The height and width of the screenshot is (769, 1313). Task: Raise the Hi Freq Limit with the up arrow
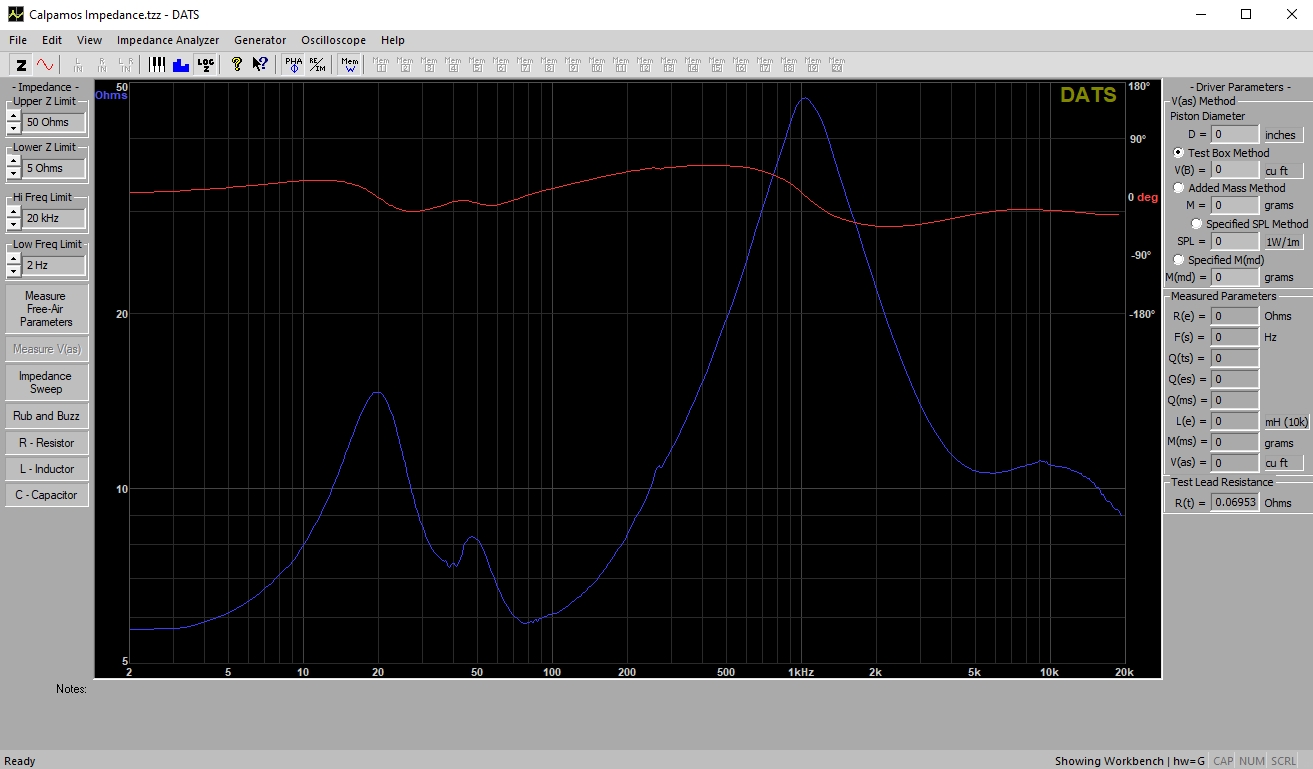[13, 212]
